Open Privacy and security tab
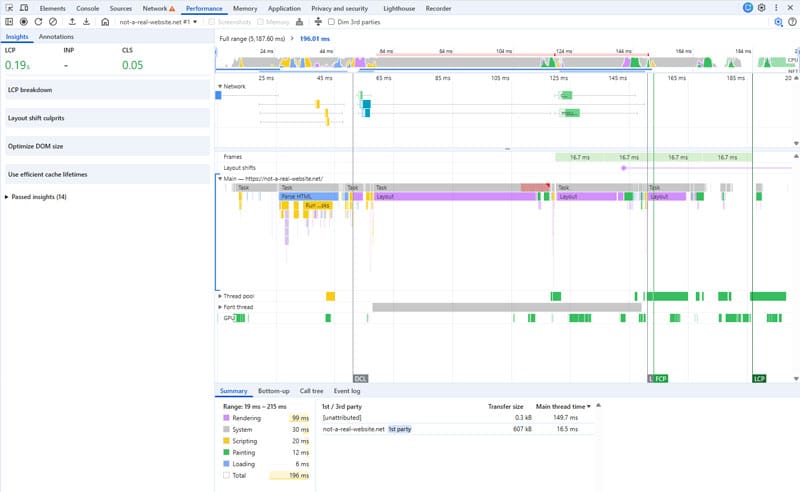Screen dimensions: 800x492 [x=339, y=9]
